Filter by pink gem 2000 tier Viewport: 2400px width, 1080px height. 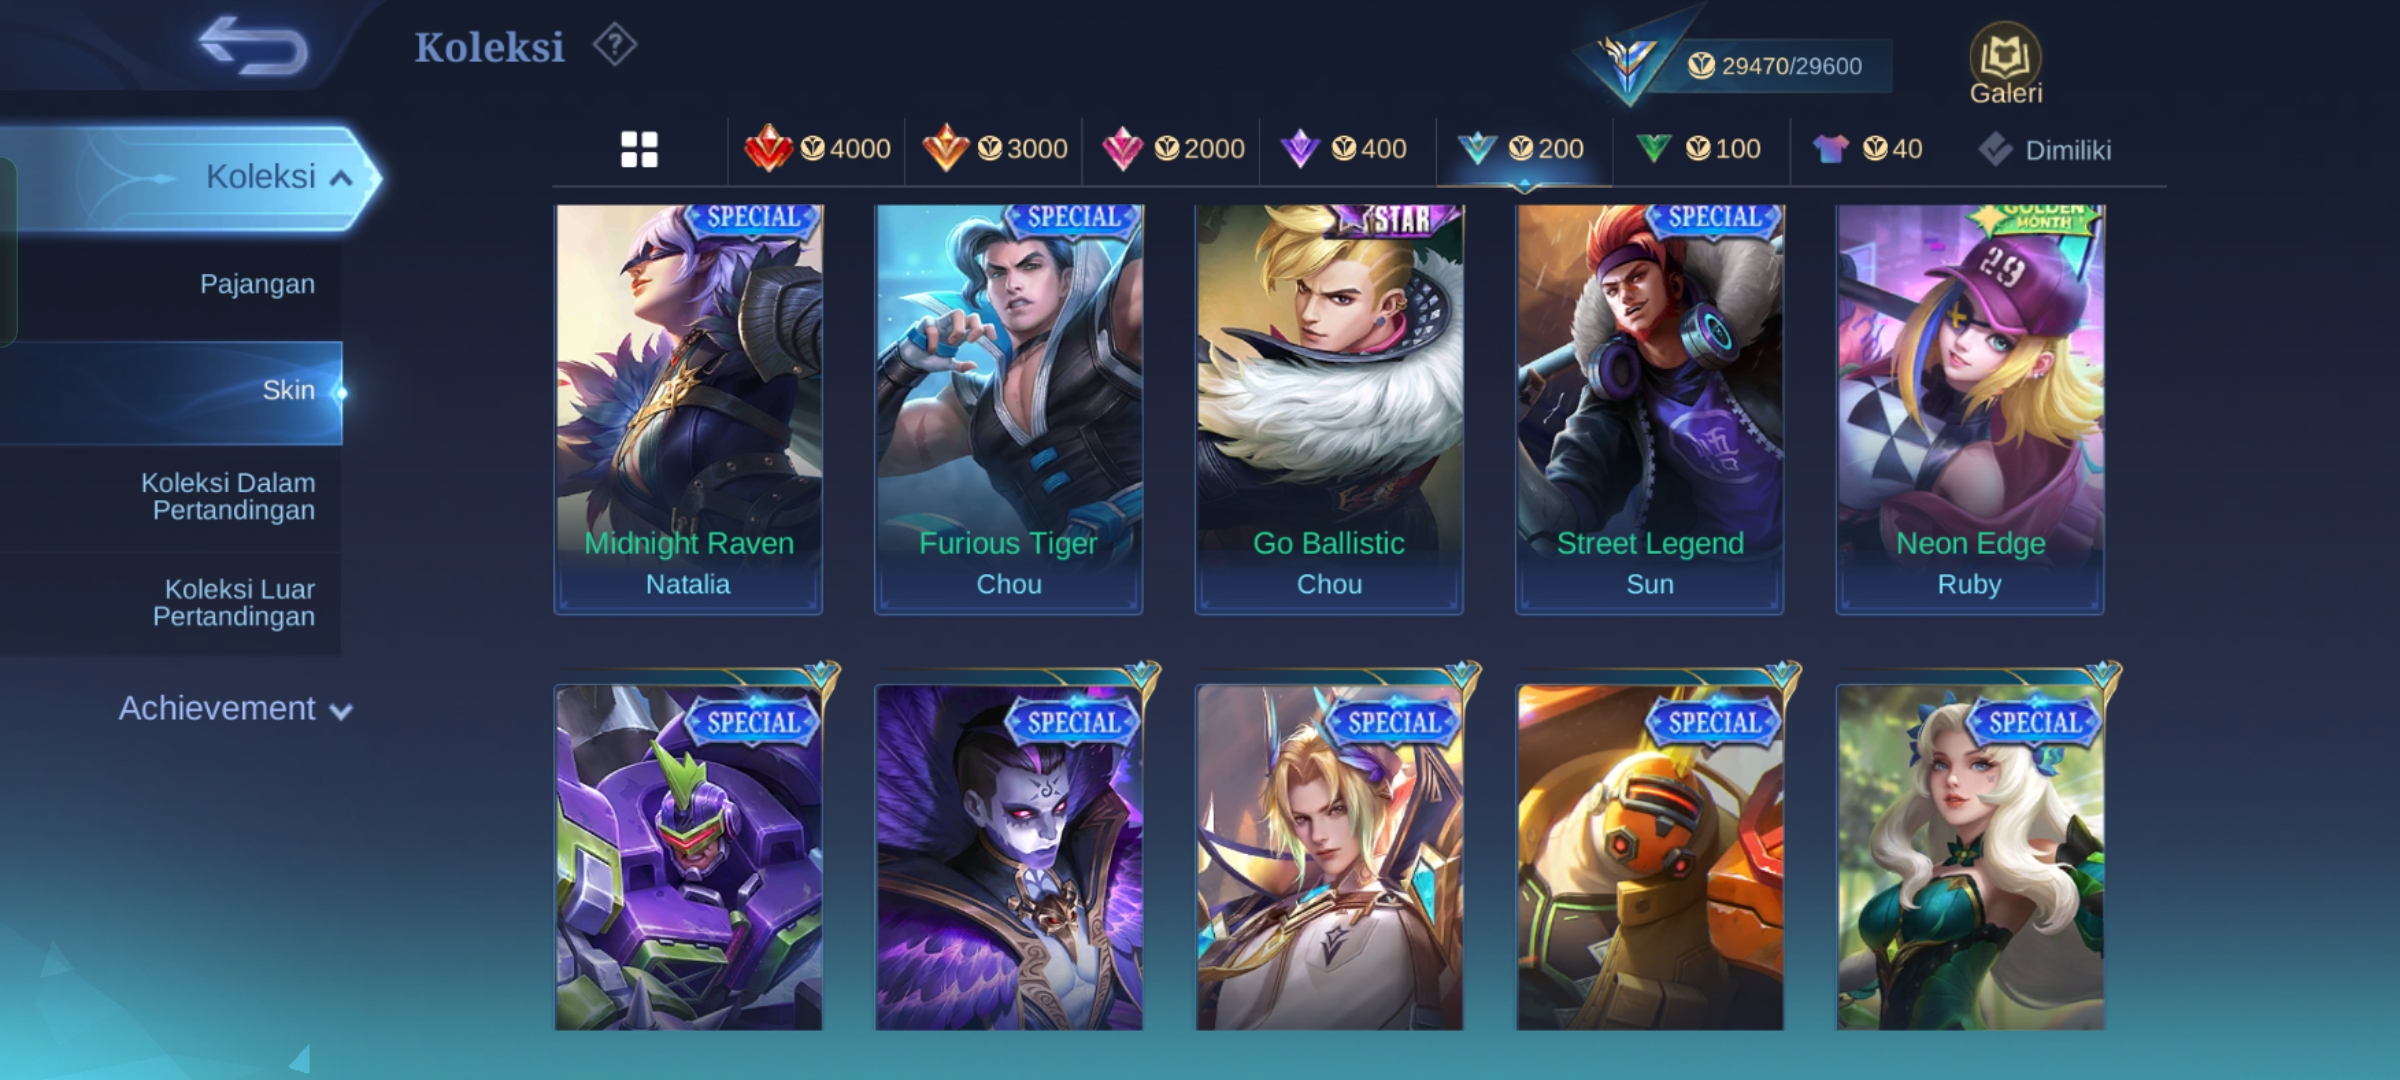coord(1172,149)
